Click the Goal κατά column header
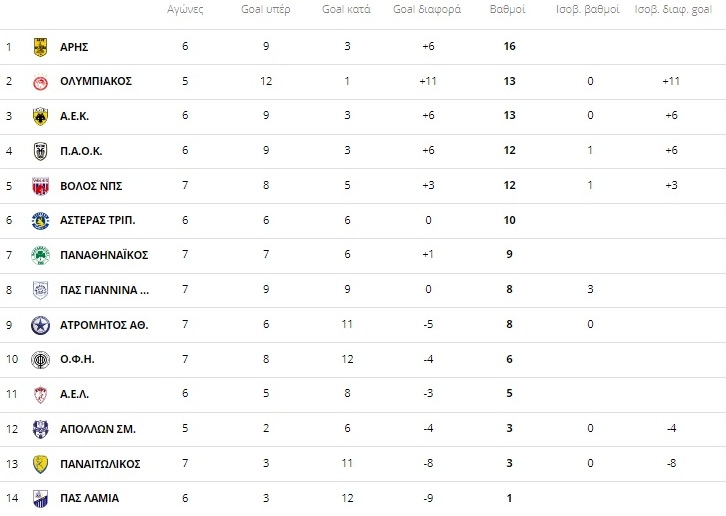Screen dimensions: 726x516 click(346, 10)
